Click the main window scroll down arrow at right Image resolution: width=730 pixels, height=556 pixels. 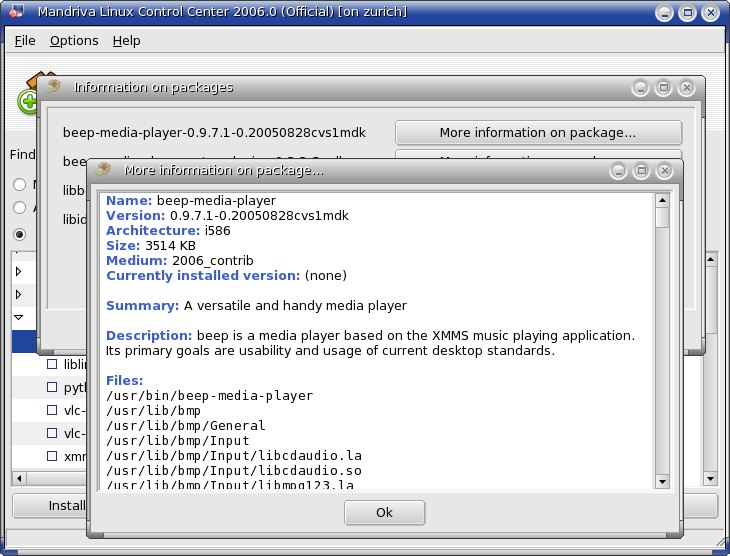point(710,479)
